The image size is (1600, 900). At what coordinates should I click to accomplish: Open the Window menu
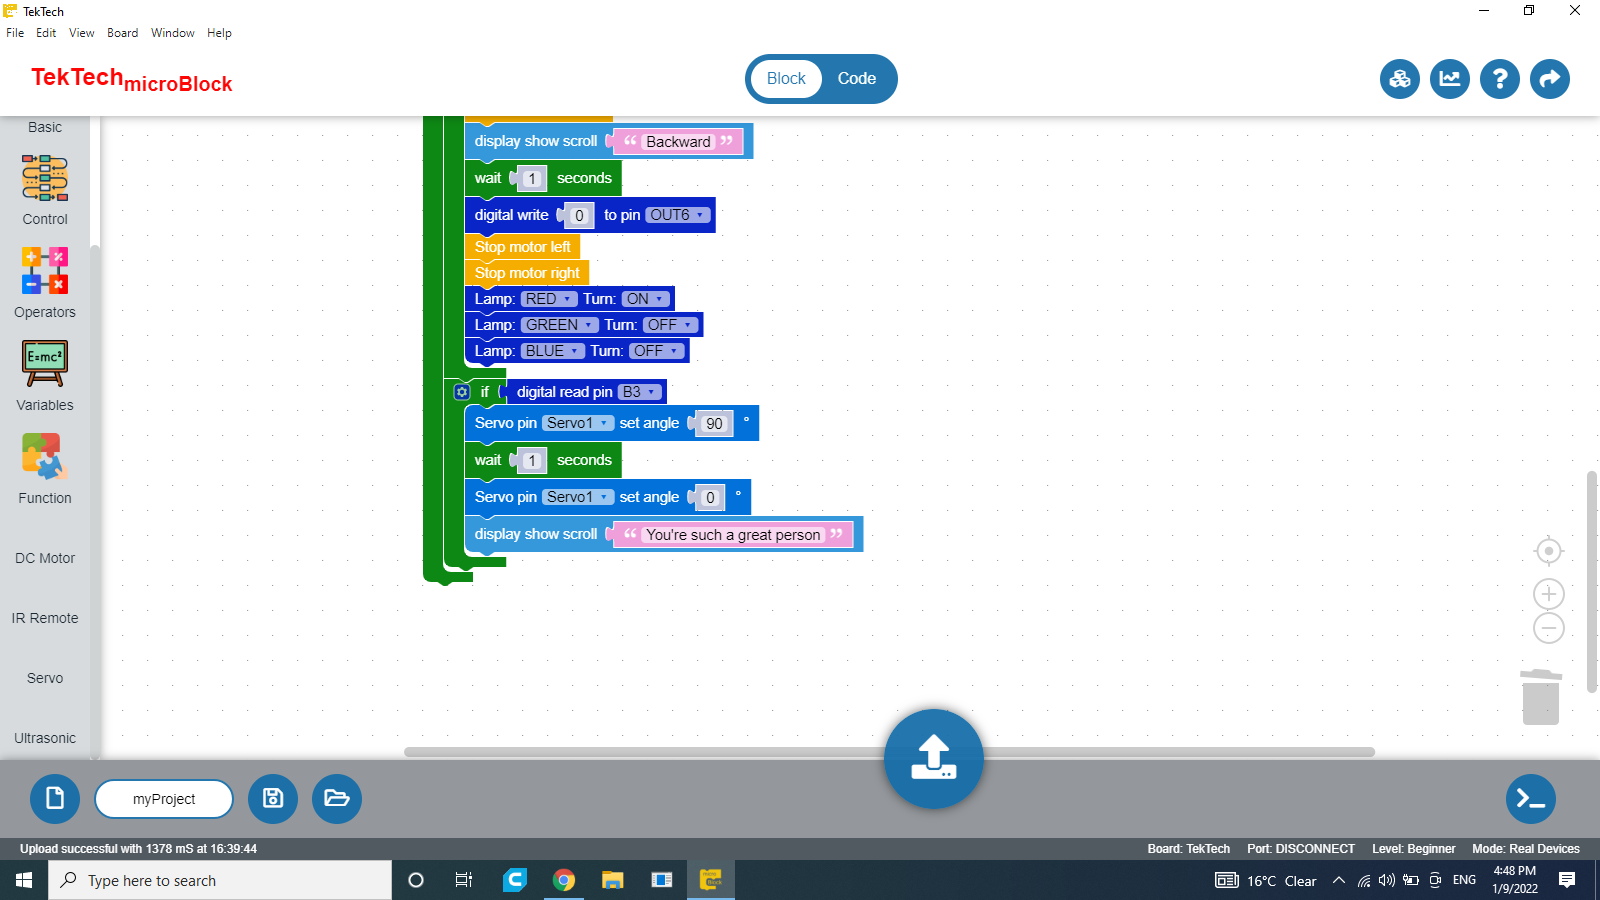click(x=173, y=33)
